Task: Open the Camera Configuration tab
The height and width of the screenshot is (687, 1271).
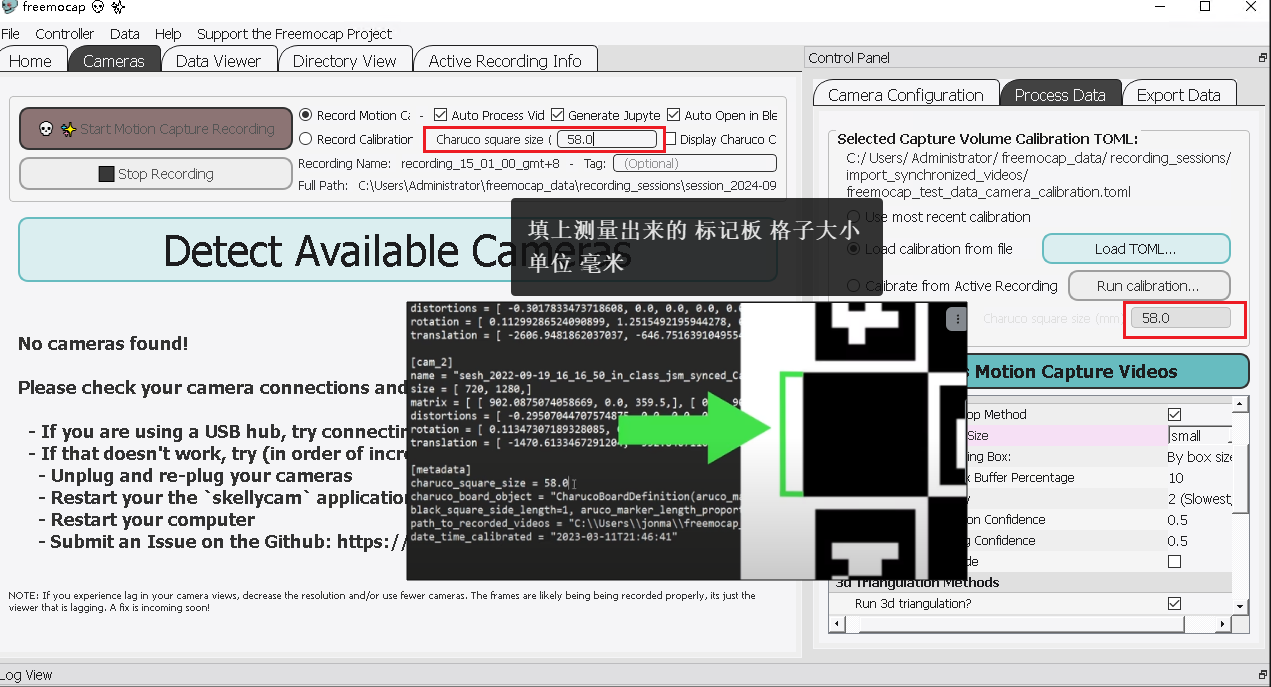Action: click(906, 94)
